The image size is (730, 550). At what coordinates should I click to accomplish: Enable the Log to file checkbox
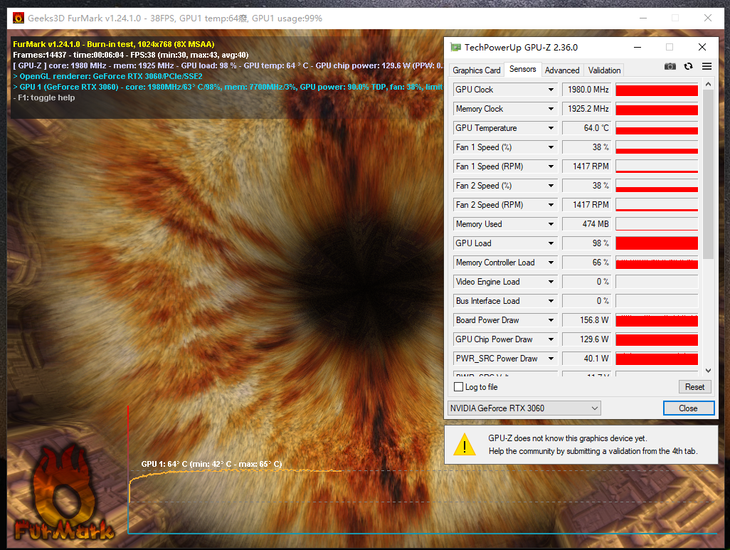point(459,387)
